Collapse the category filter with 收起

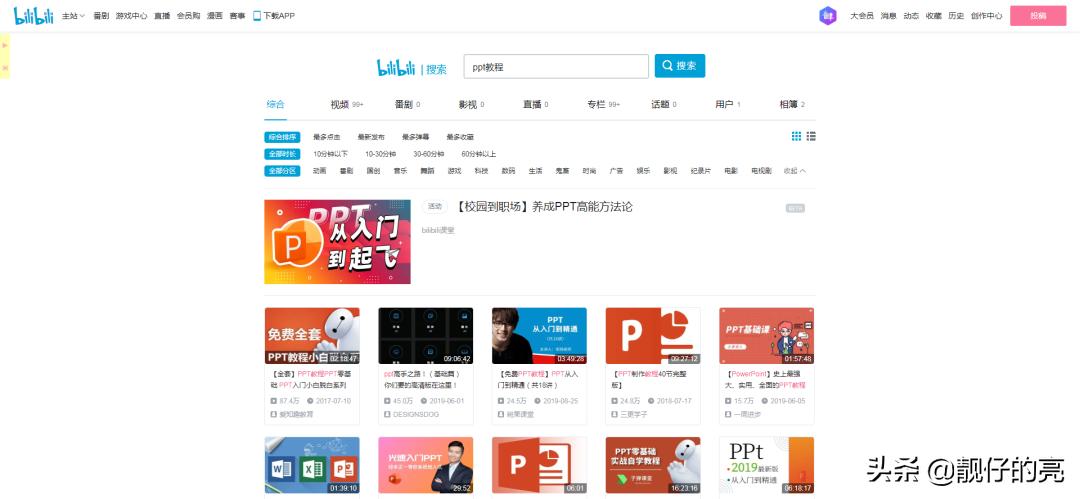coord(794,171)
